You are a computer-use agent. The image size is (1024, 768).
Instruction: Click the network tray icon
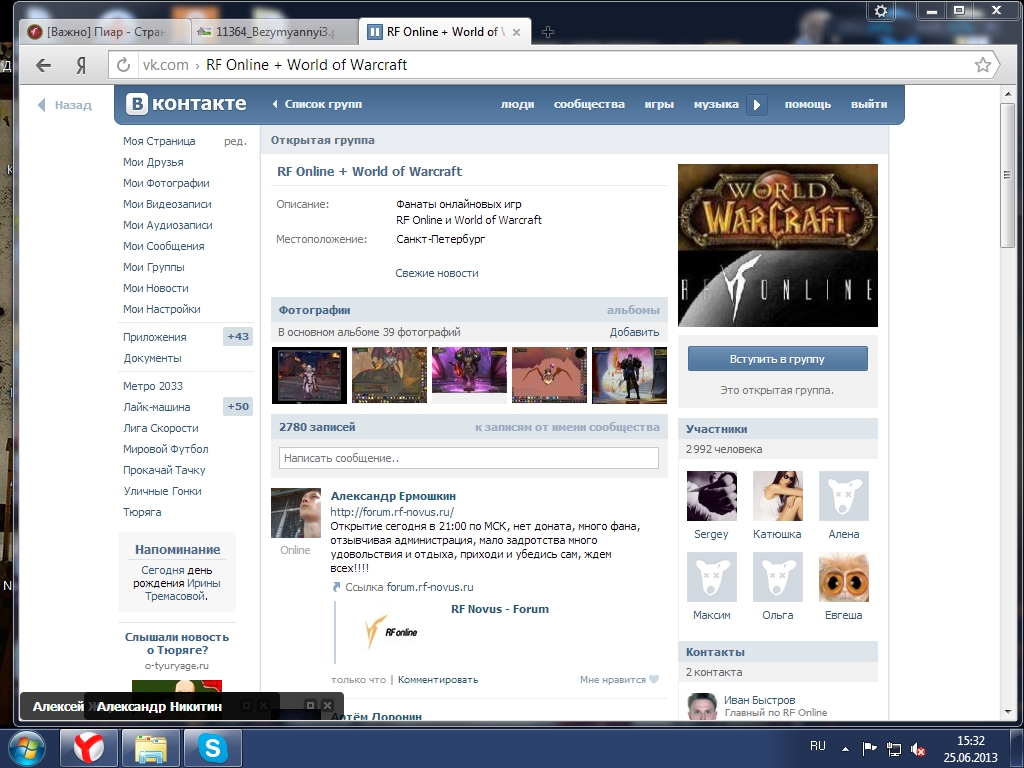[x=894, y=749]
